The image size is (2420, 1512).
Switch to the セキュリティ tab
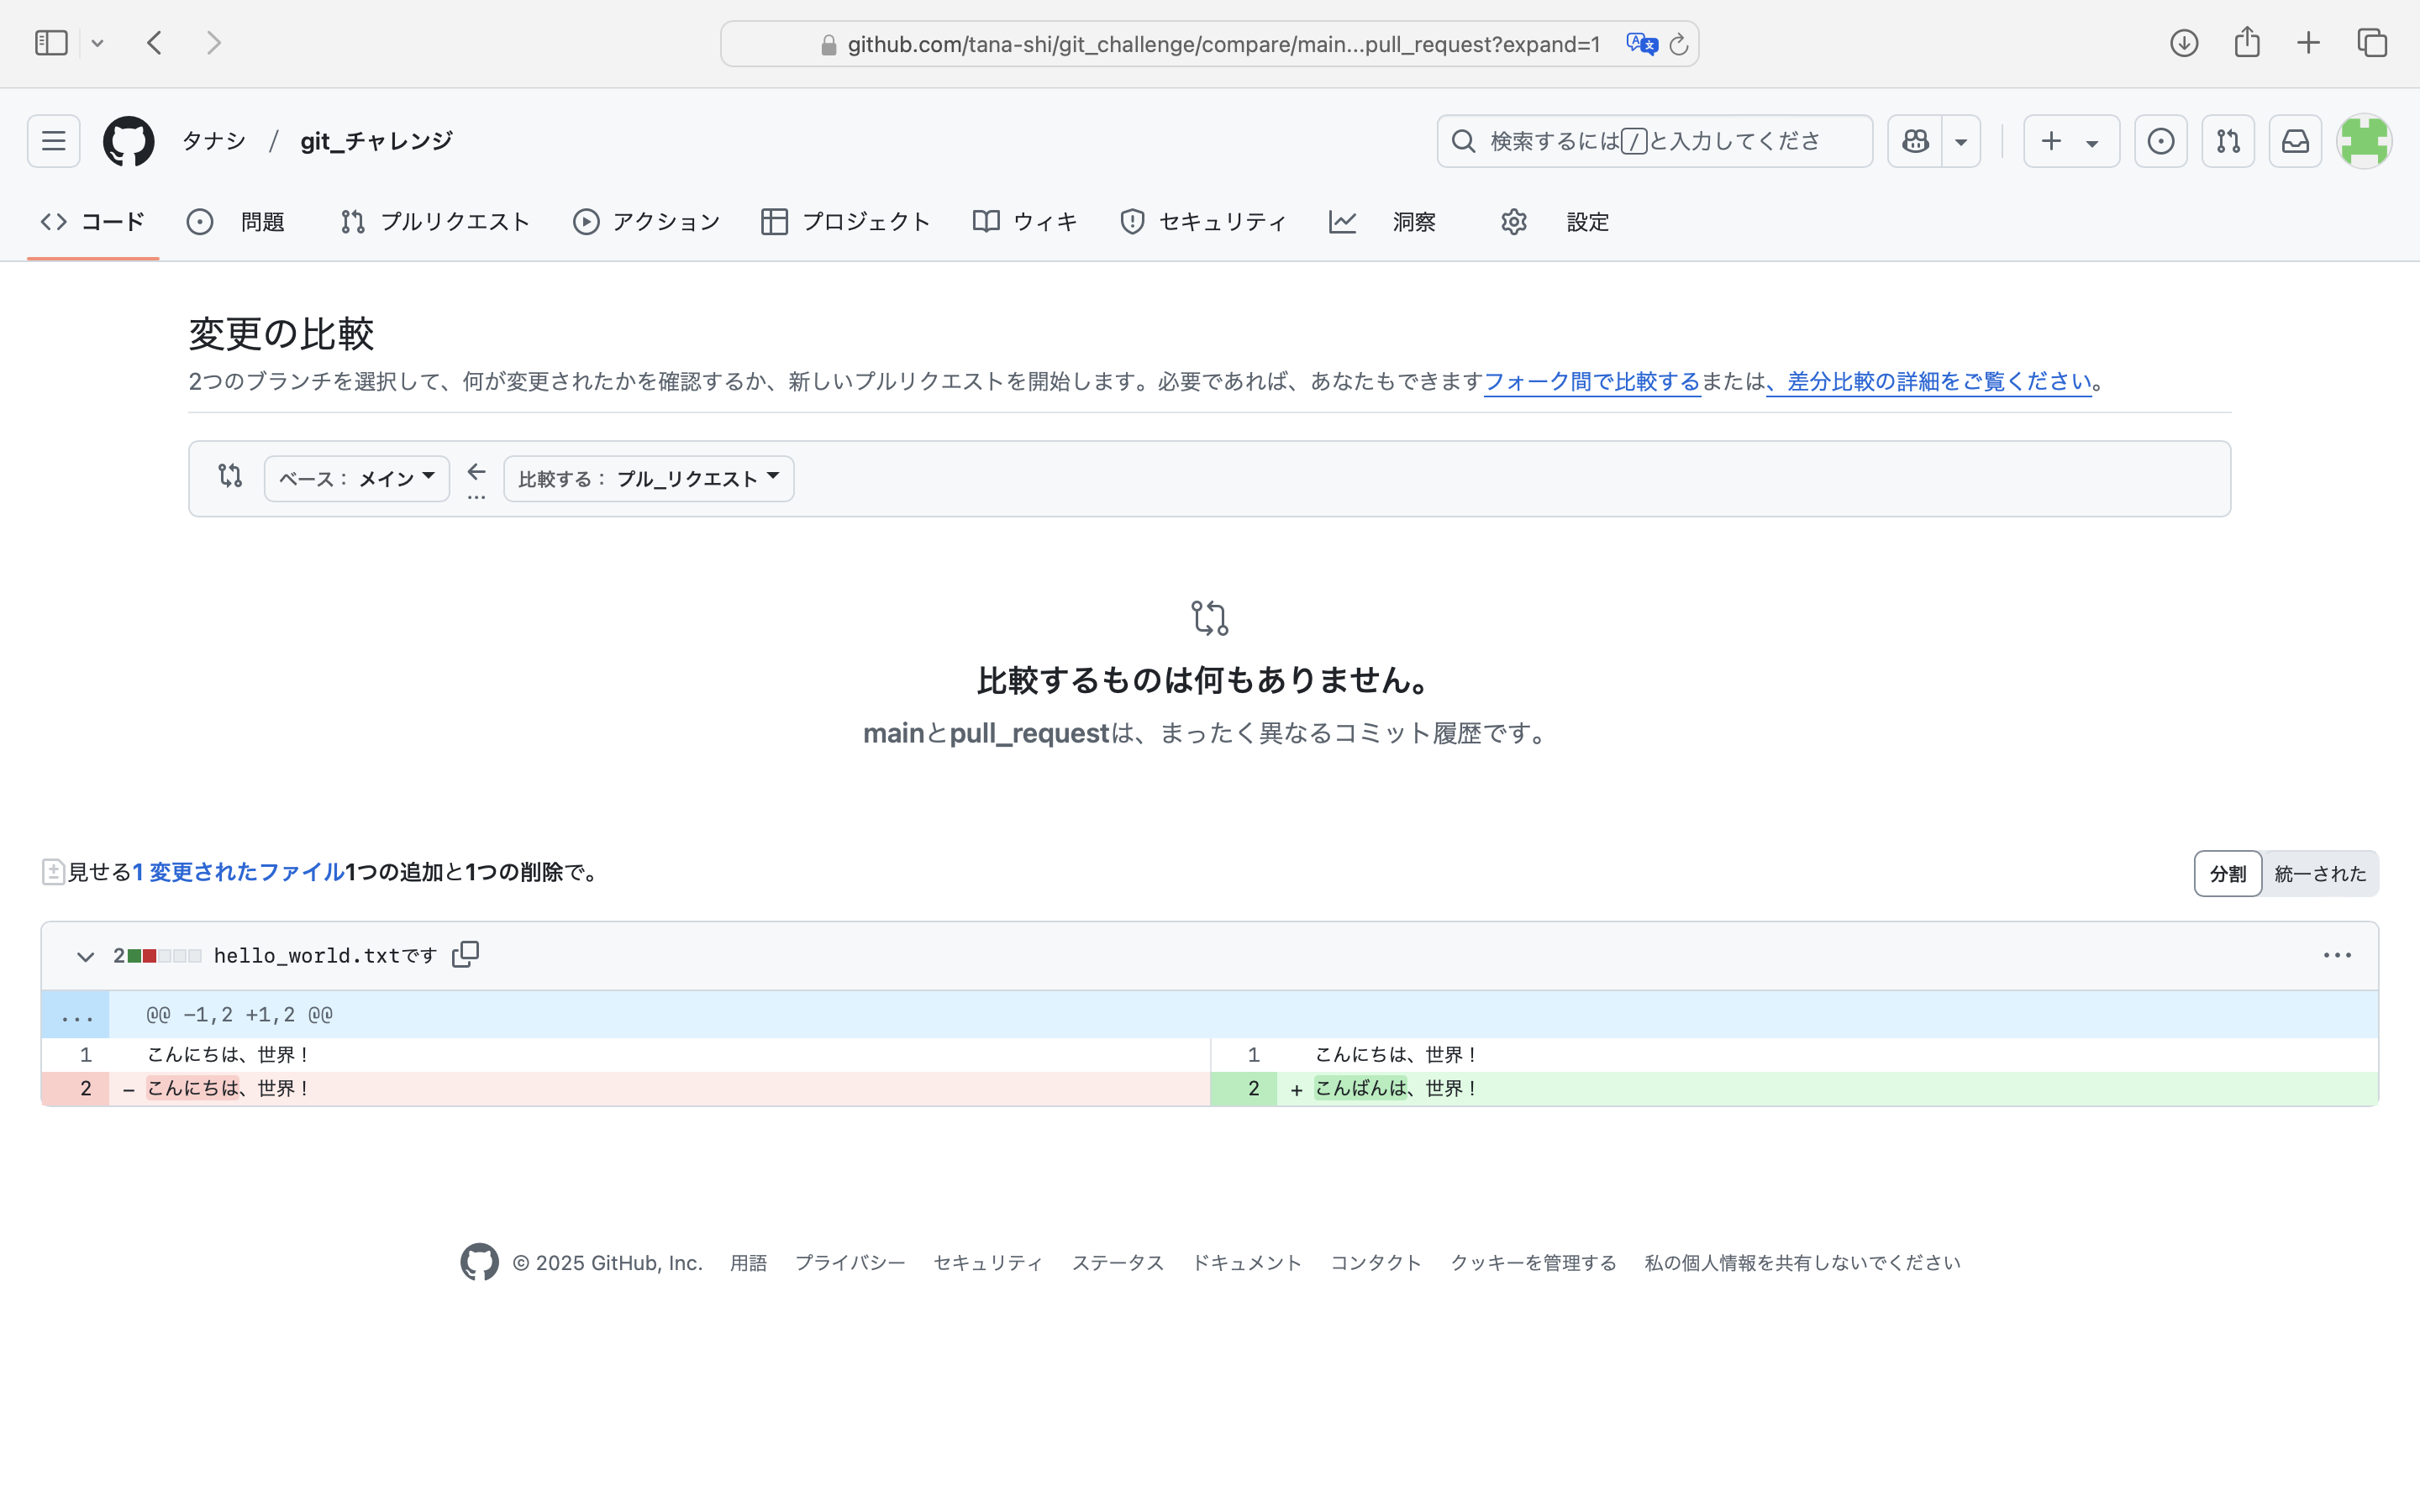(1204, 222)
